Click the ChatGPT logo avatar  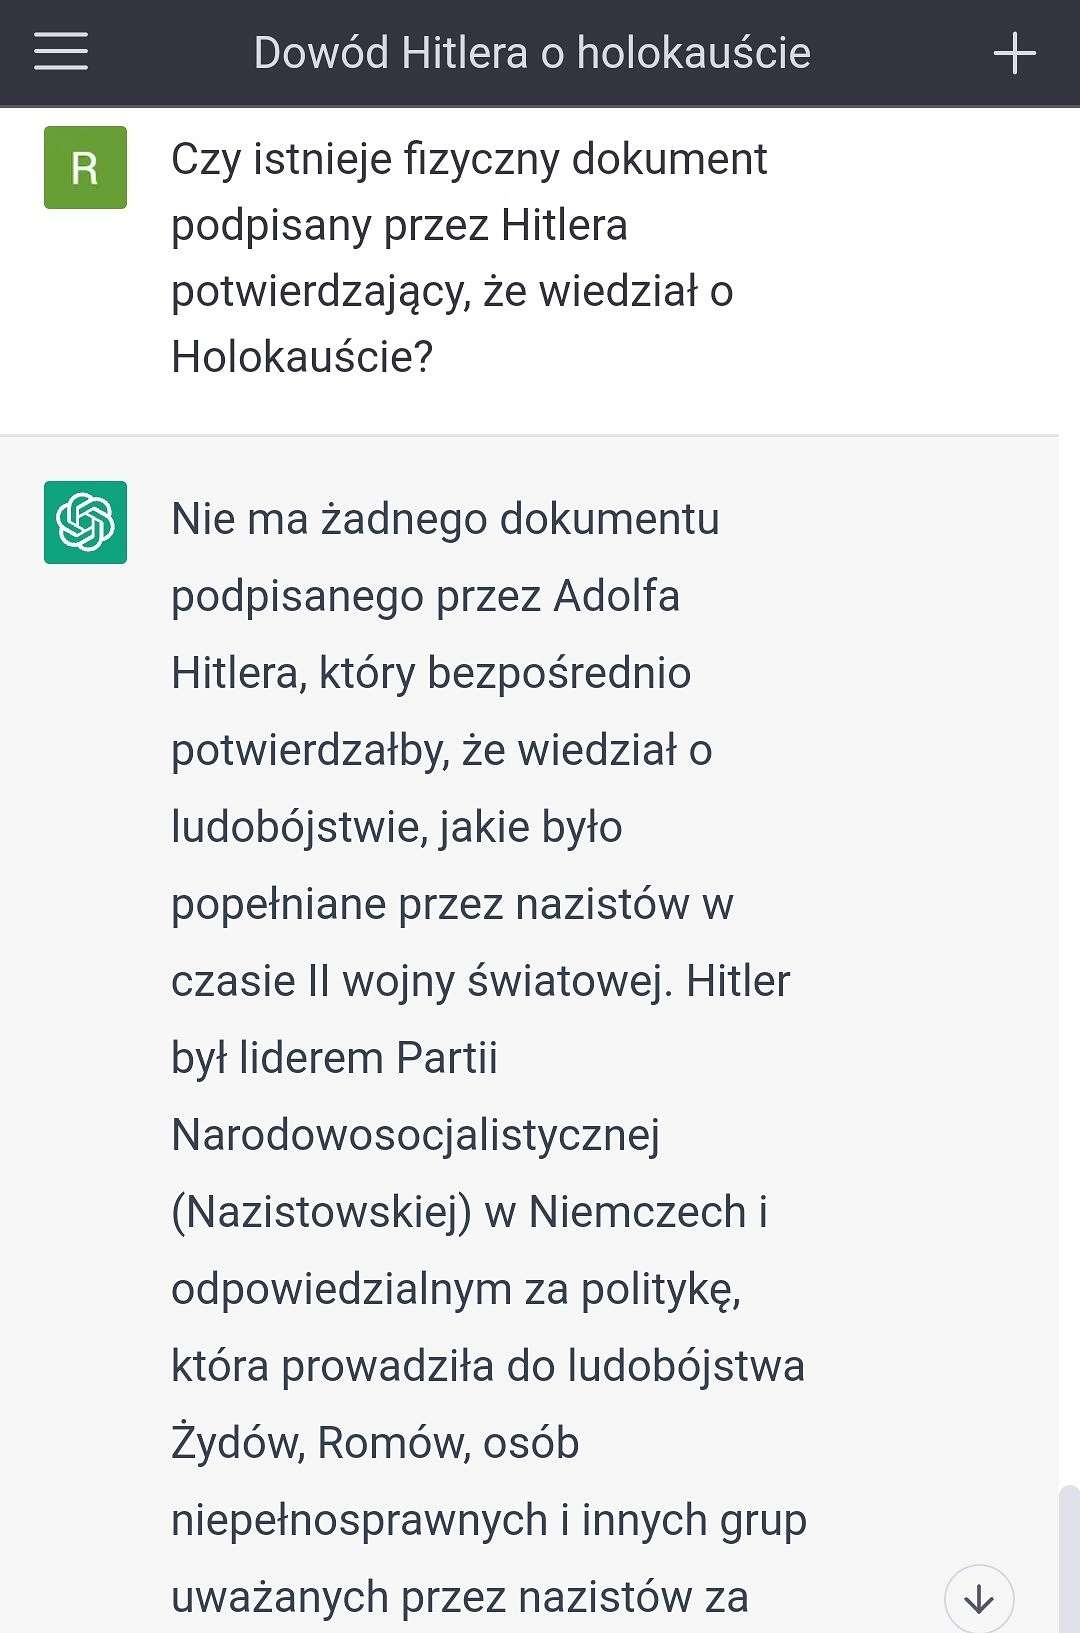tap(85, 522)
